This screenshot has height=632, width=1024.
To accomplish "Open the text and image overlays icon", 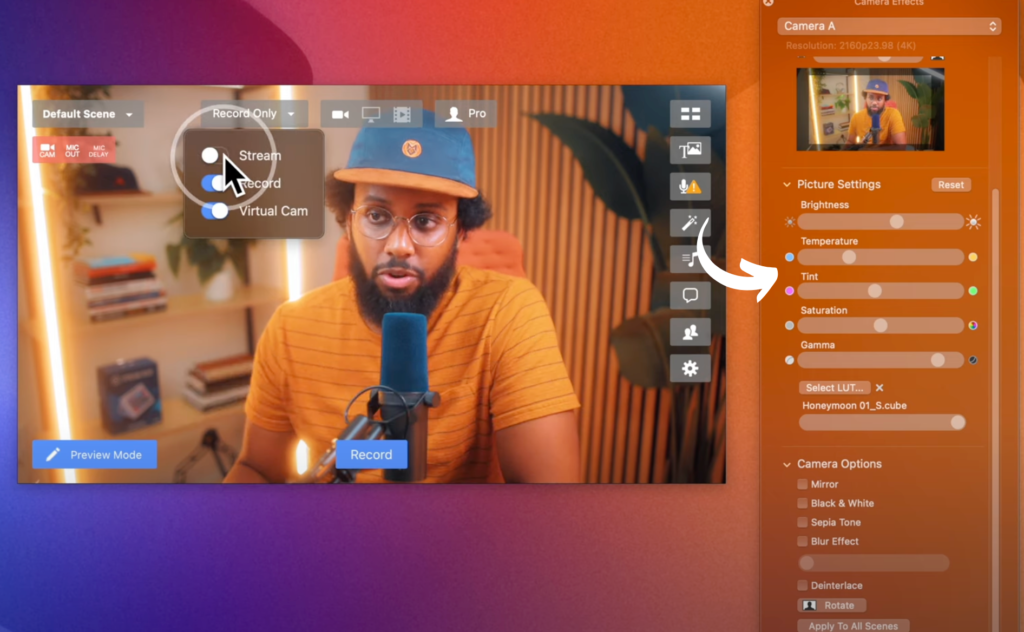I will coord(690,150).
